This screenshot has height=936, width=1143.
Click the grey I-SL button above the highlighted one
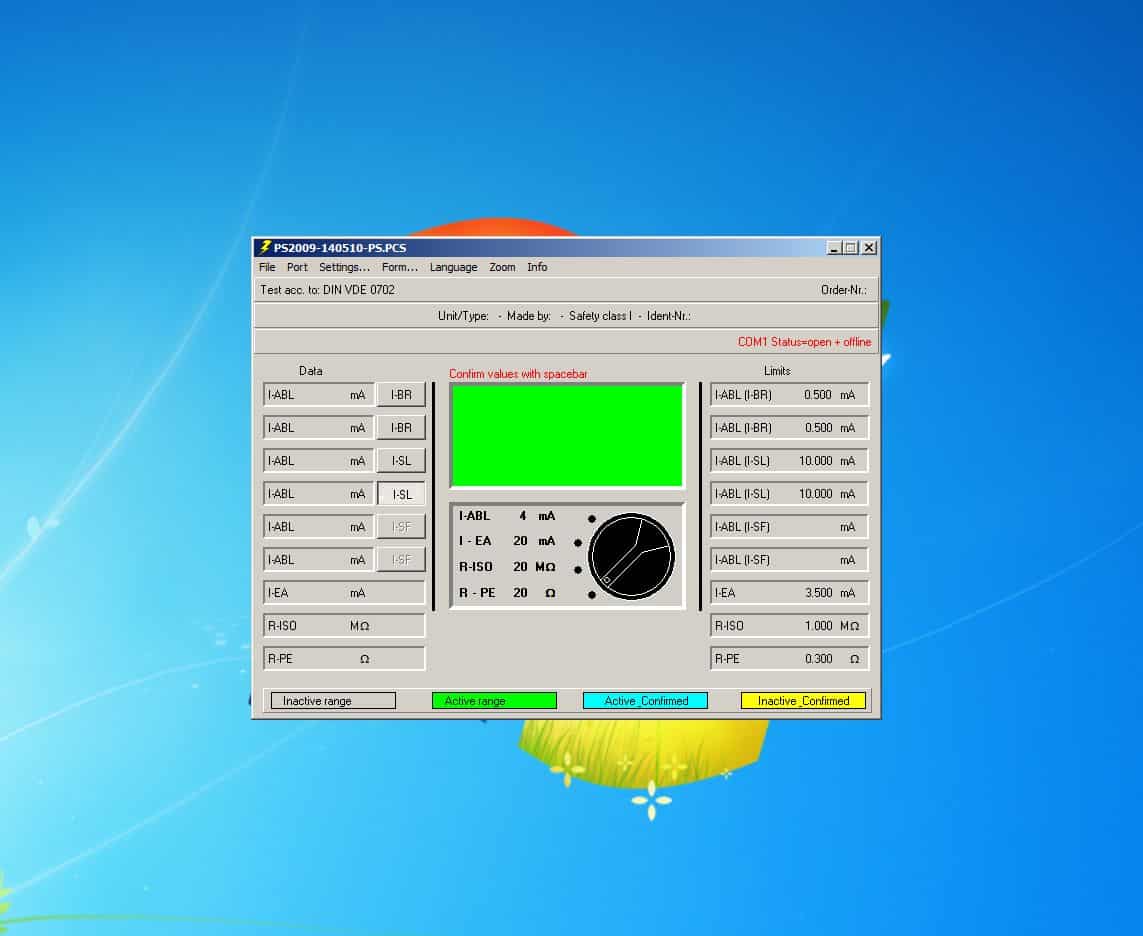click(401, 461)
